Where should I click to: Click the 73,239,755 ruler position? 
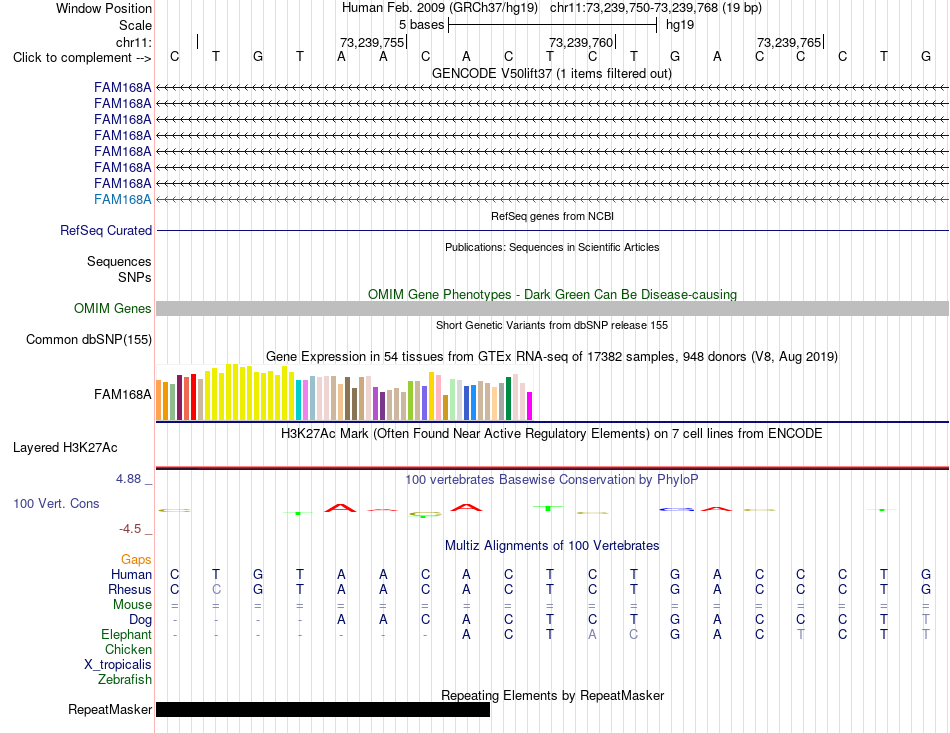tap(372, 42)
